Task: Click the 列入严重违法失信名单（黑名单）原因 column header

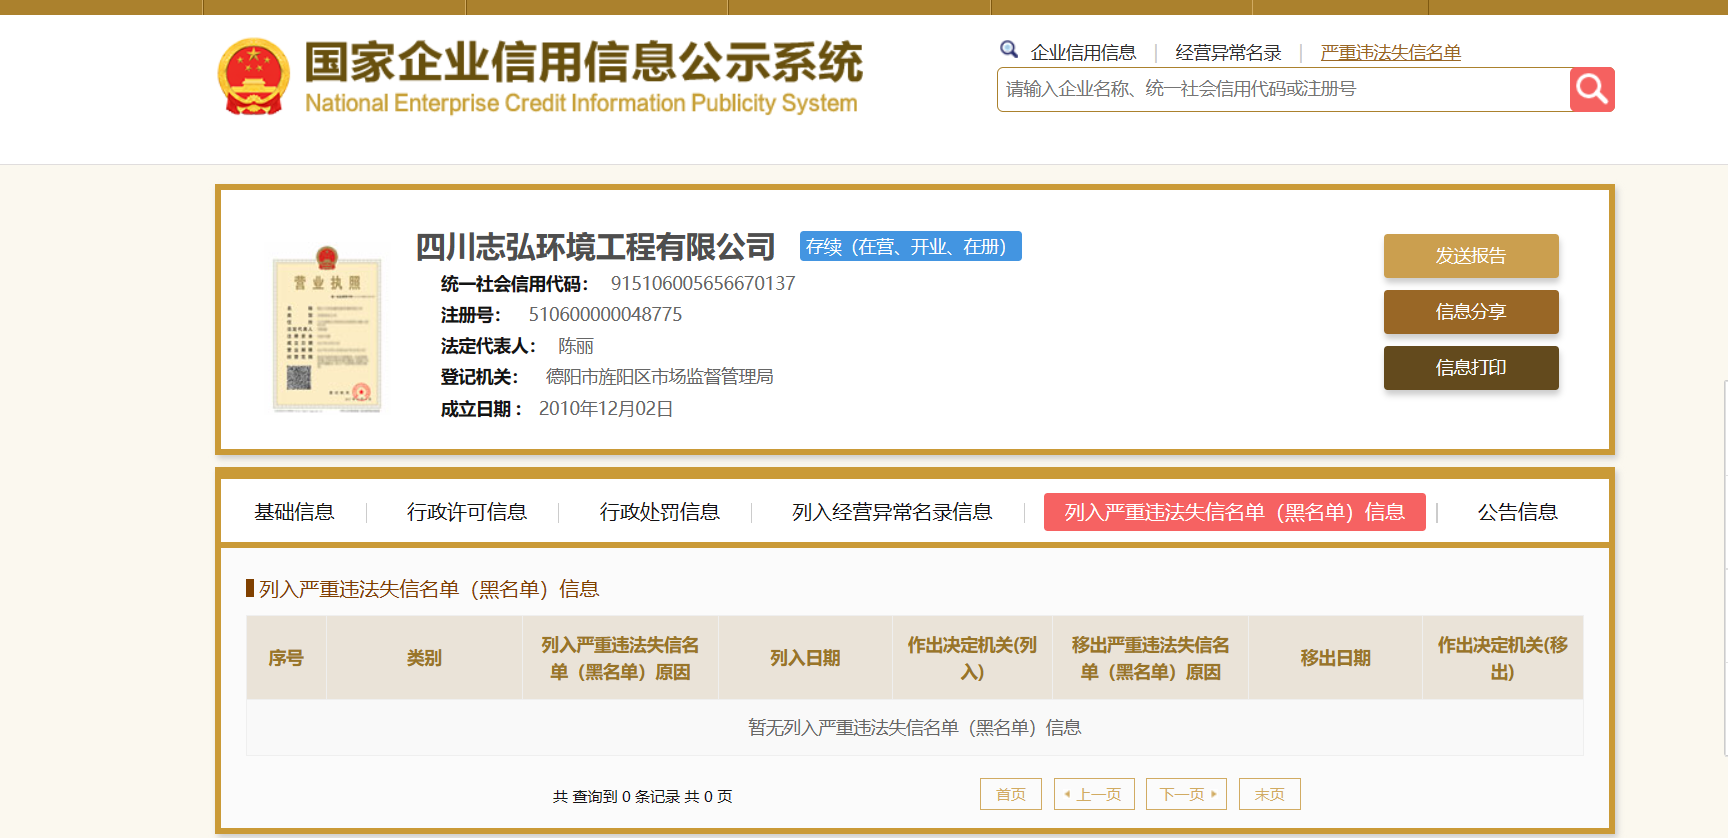Action: coord(620,658)
